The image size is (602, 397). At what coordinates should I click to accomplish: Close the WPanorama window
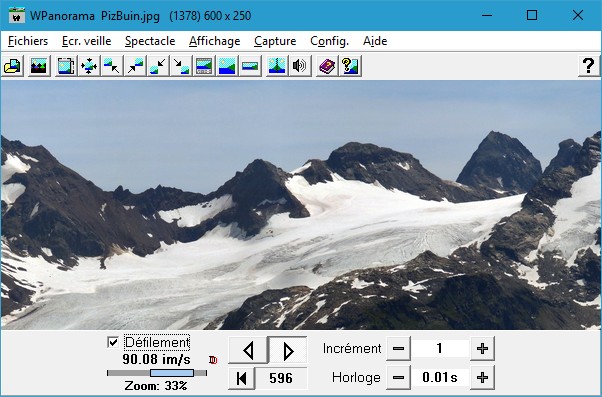[578, 16]
